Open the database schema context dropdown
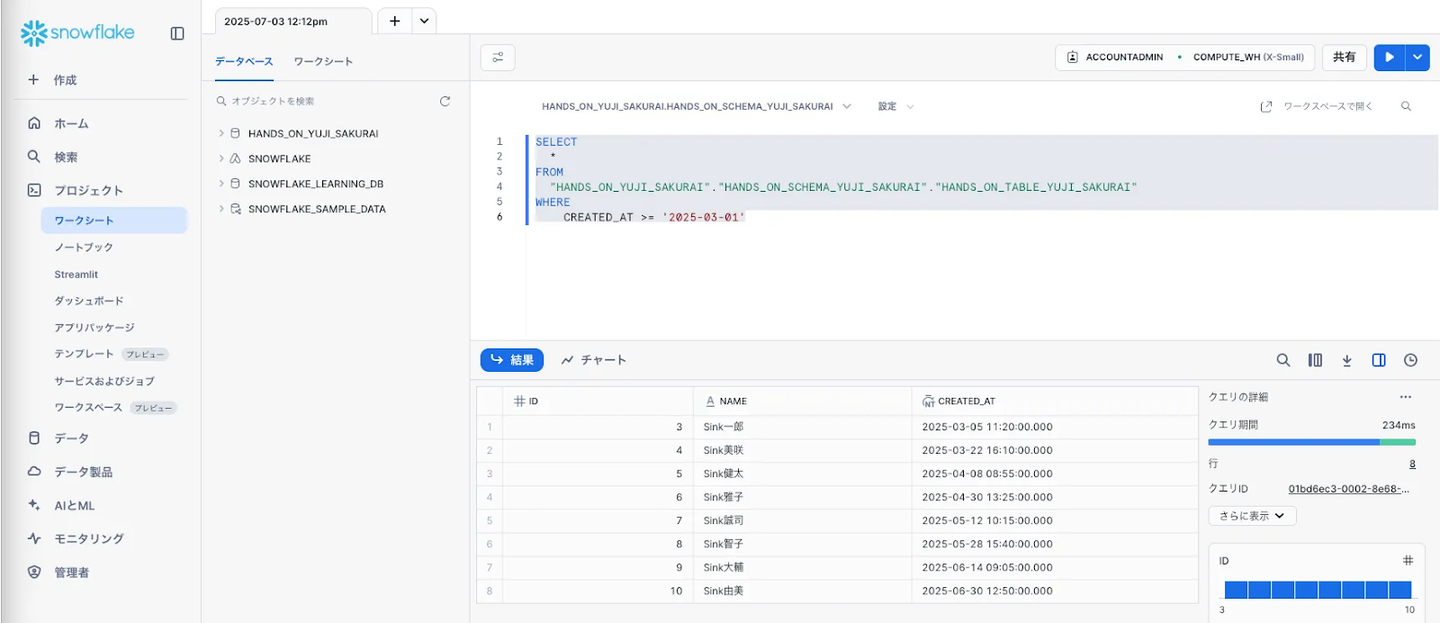Screen dimensions: 1440x623 (696, 106)
